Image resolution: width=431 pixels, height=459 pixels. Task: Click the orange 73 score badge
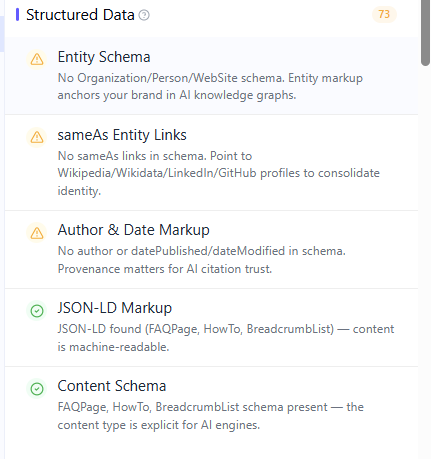click(384, 14)
